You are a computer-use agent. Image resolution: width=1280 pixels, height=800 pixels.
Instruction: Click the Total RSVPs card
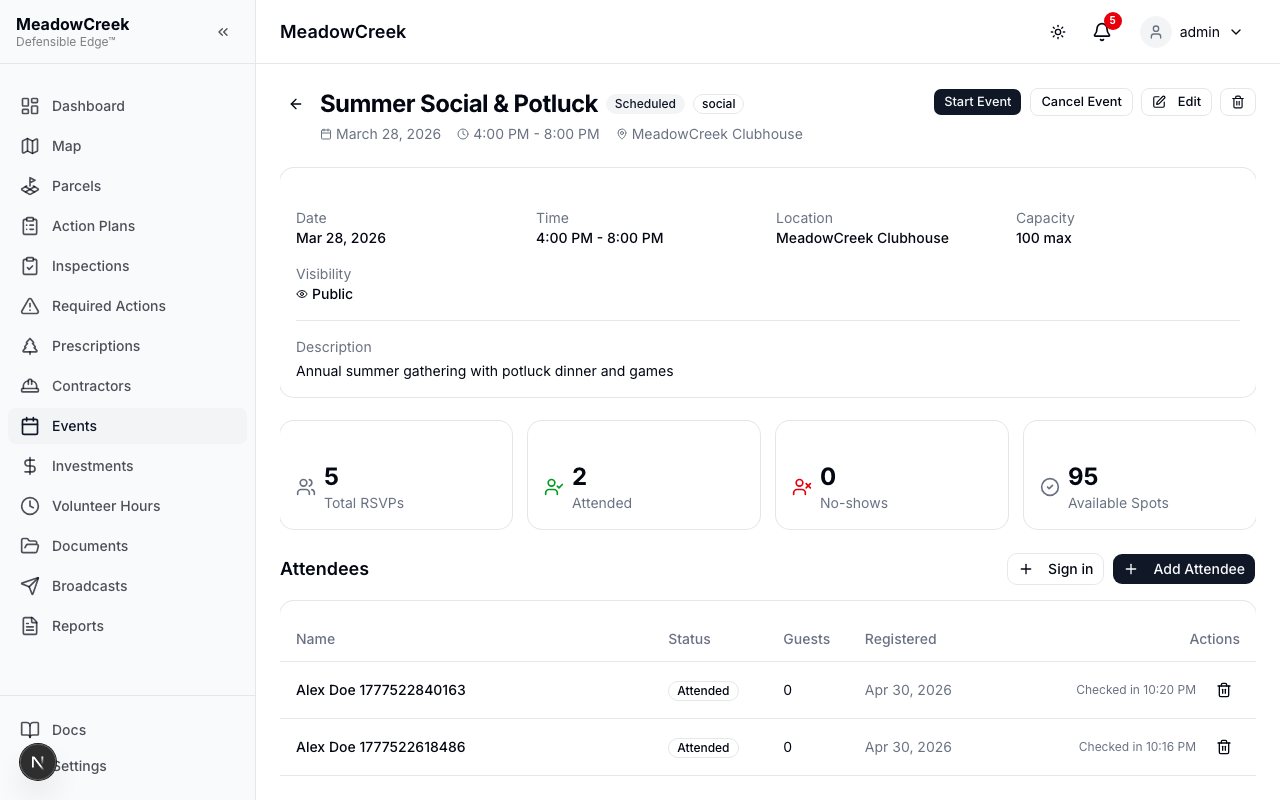point(396,475)
